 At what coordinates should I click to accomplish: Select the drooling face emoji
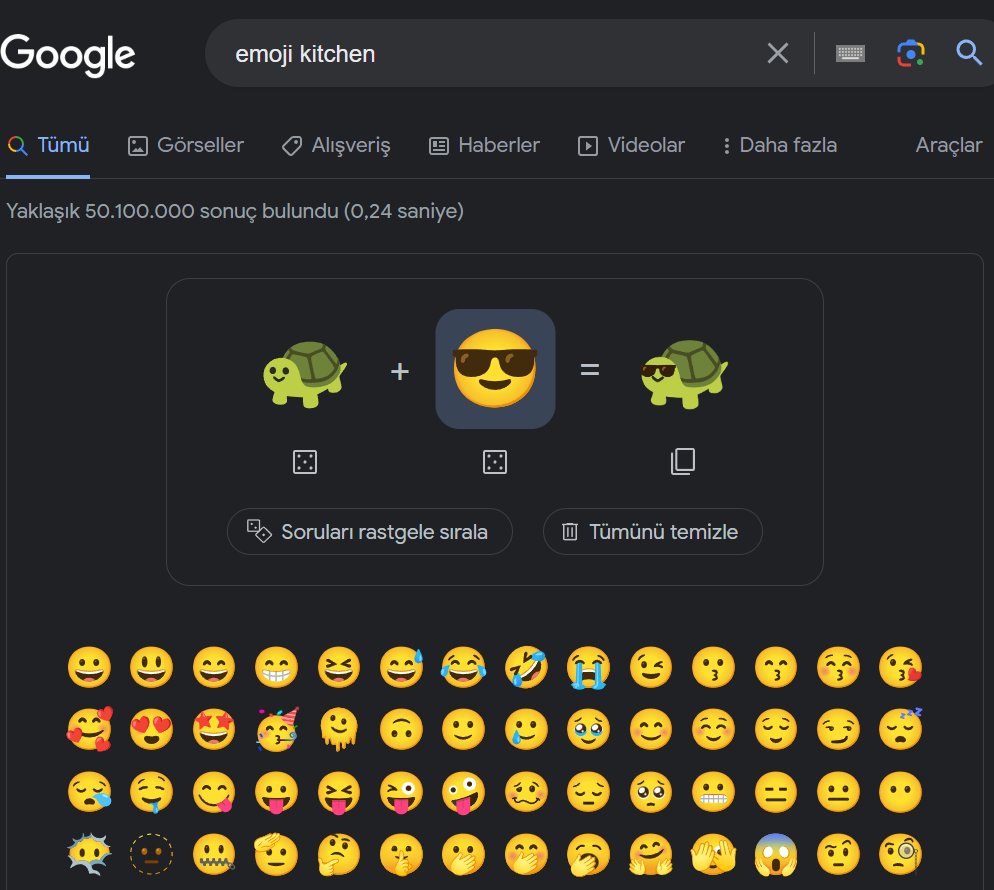(151, 792)
